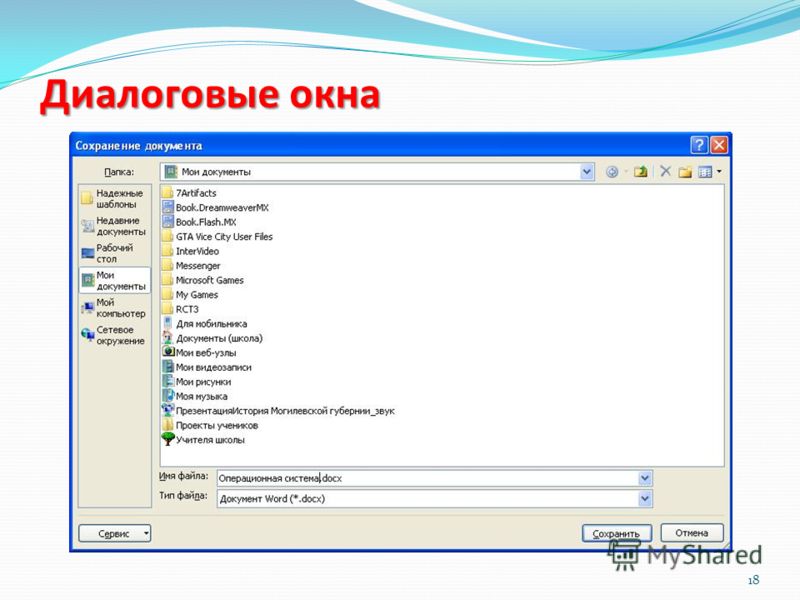
Task: Open the Папка folder dropdown arrow
Action: coord(587,172)
